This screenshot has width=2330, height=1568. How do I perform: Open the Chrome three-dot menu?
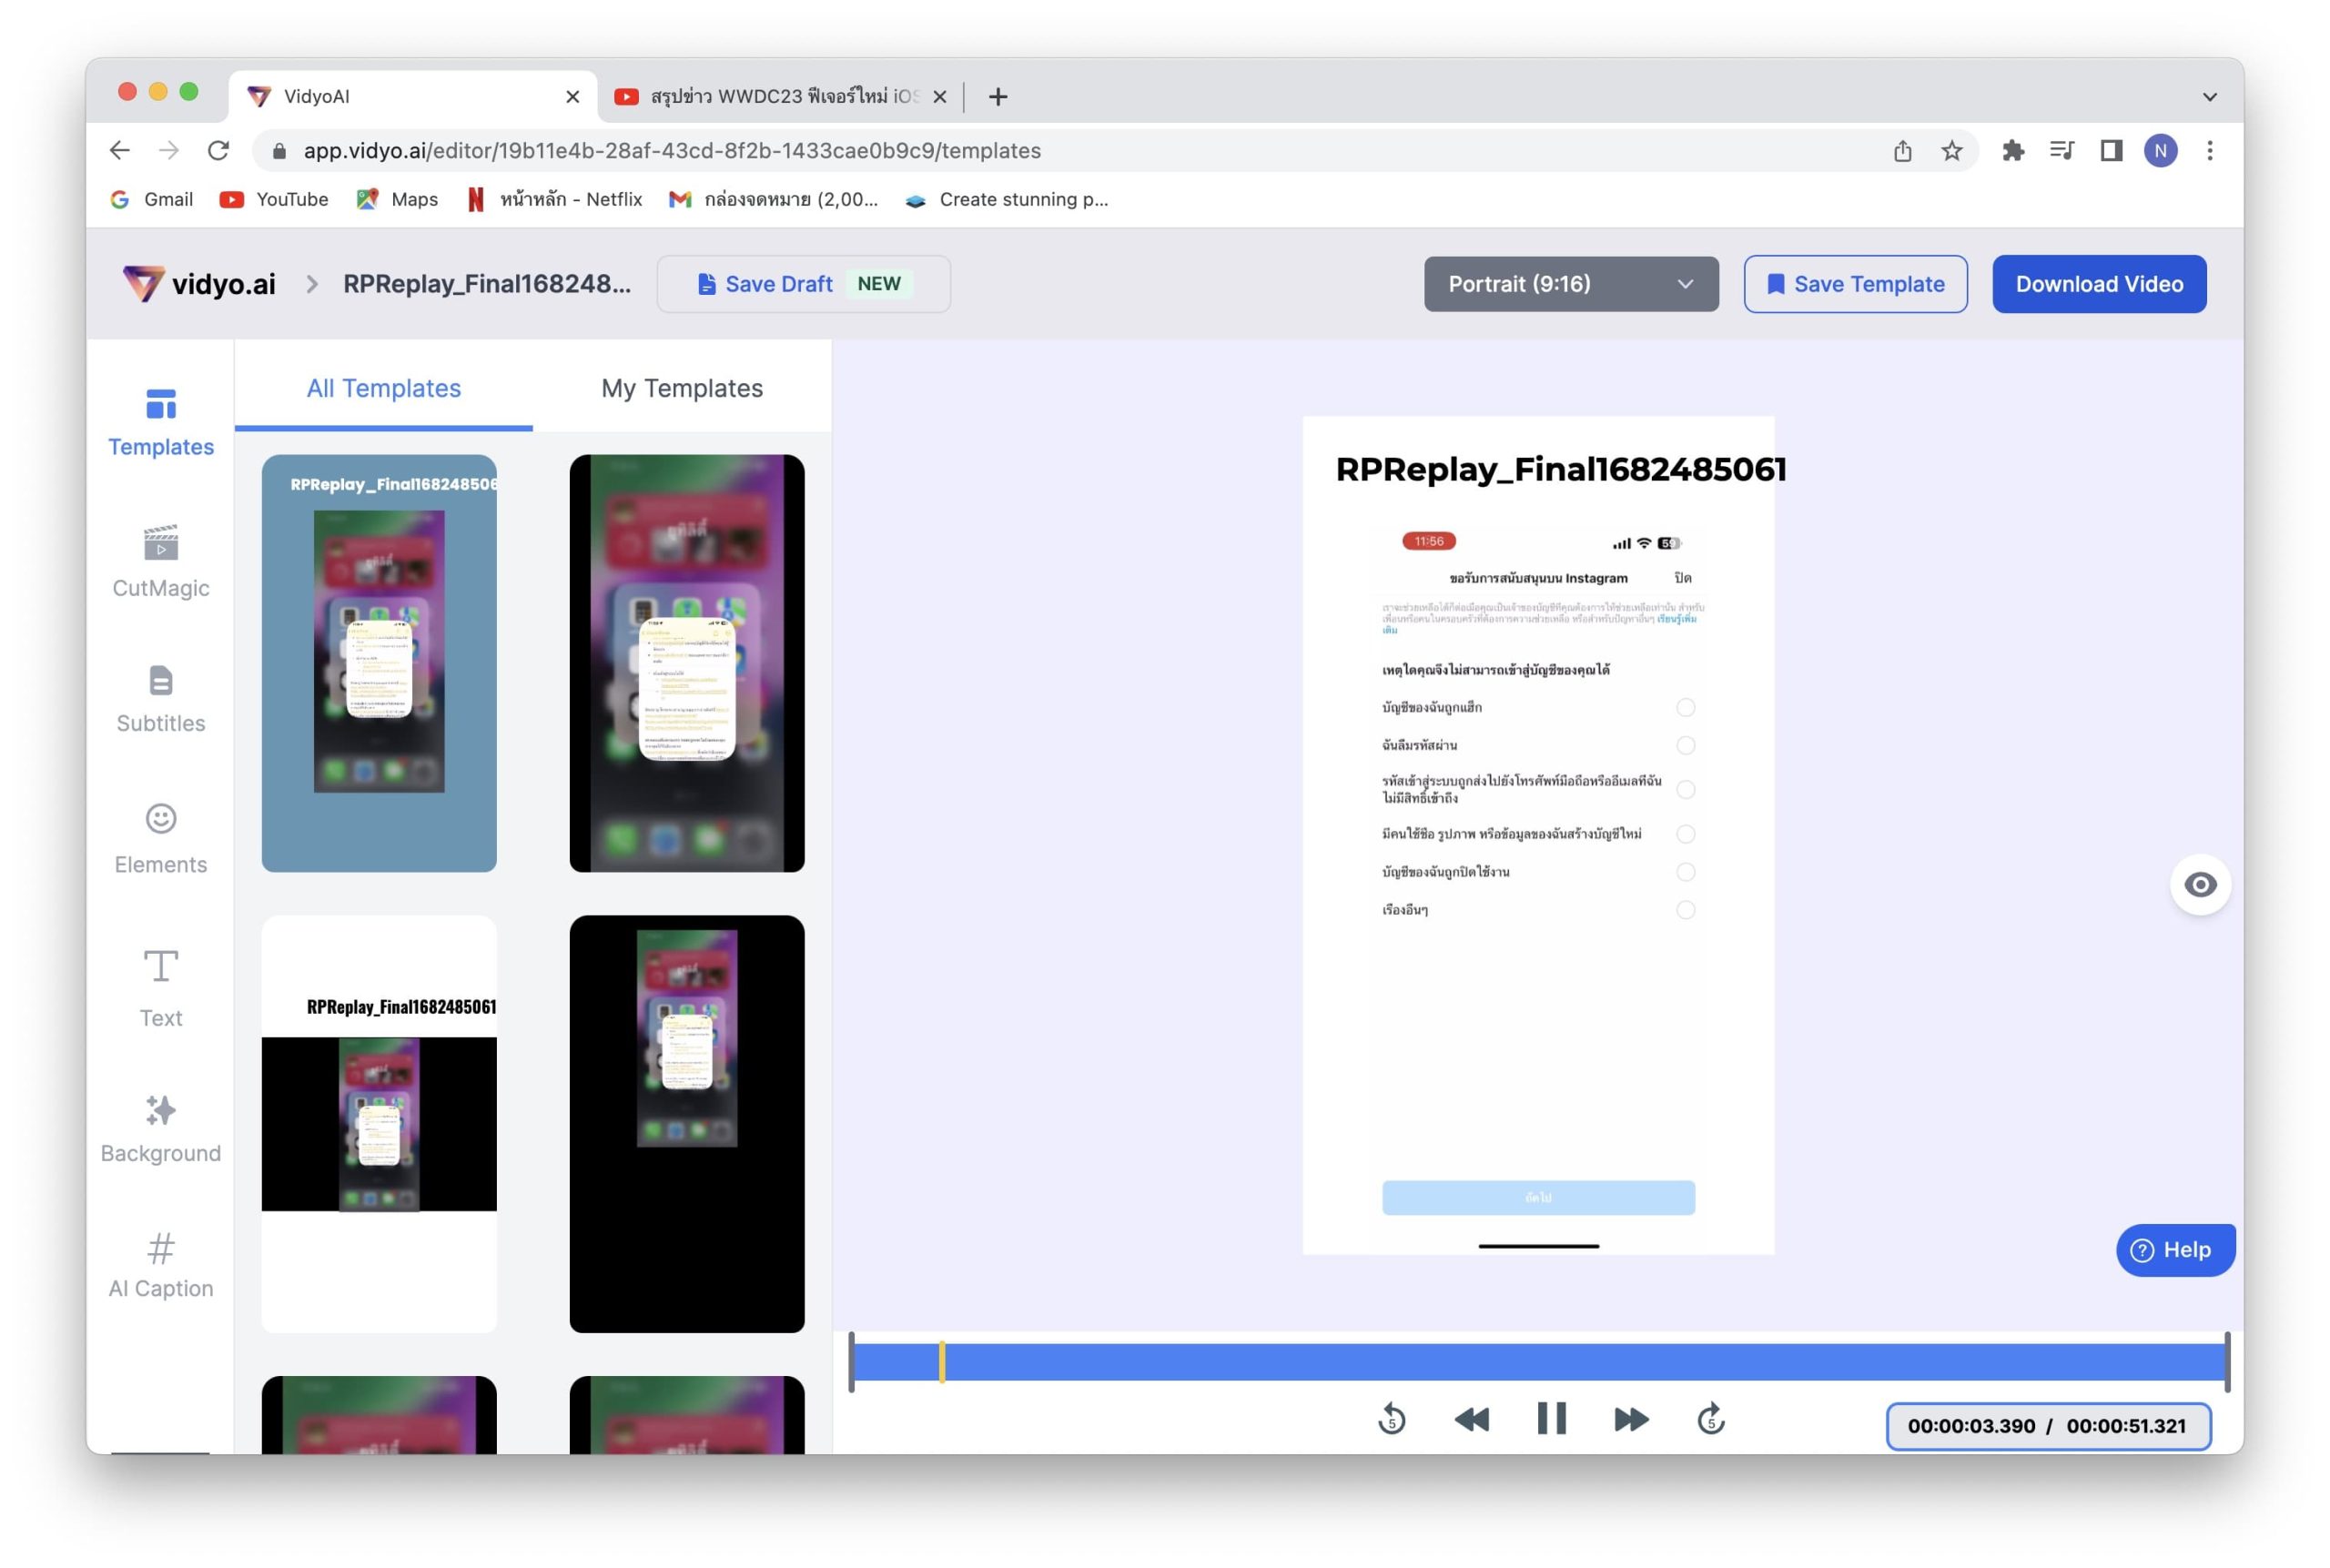[2209, 151]
